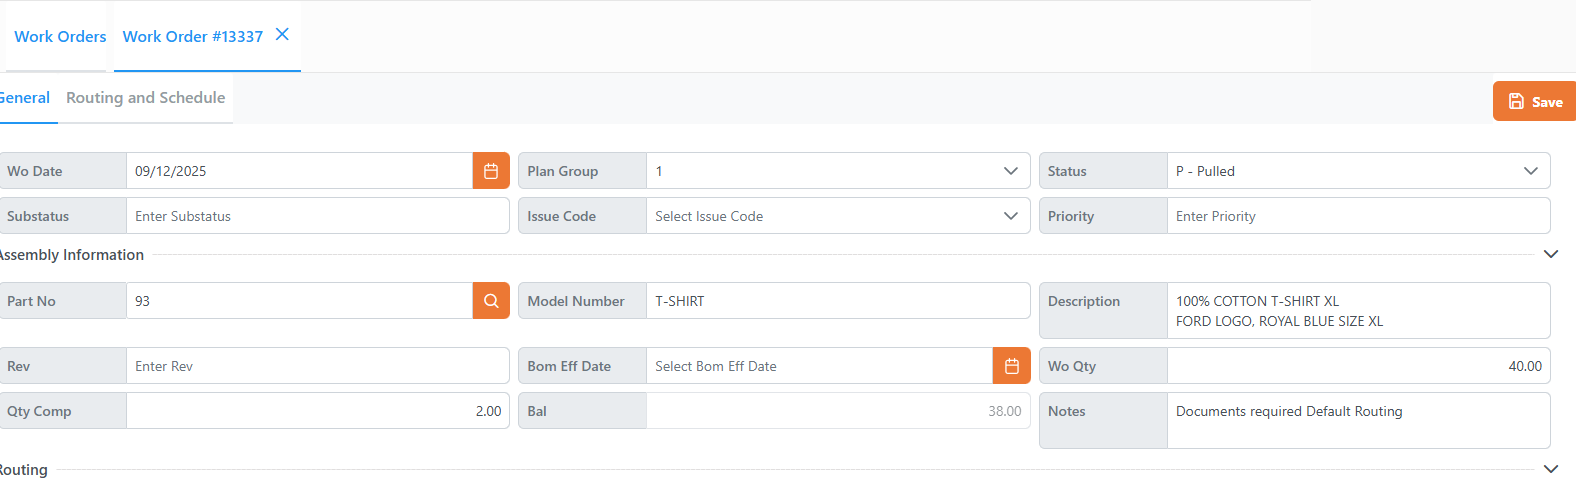Open the Routing and Schedule tab
This screenshot has width=1576, height=481.
point(145,98)
